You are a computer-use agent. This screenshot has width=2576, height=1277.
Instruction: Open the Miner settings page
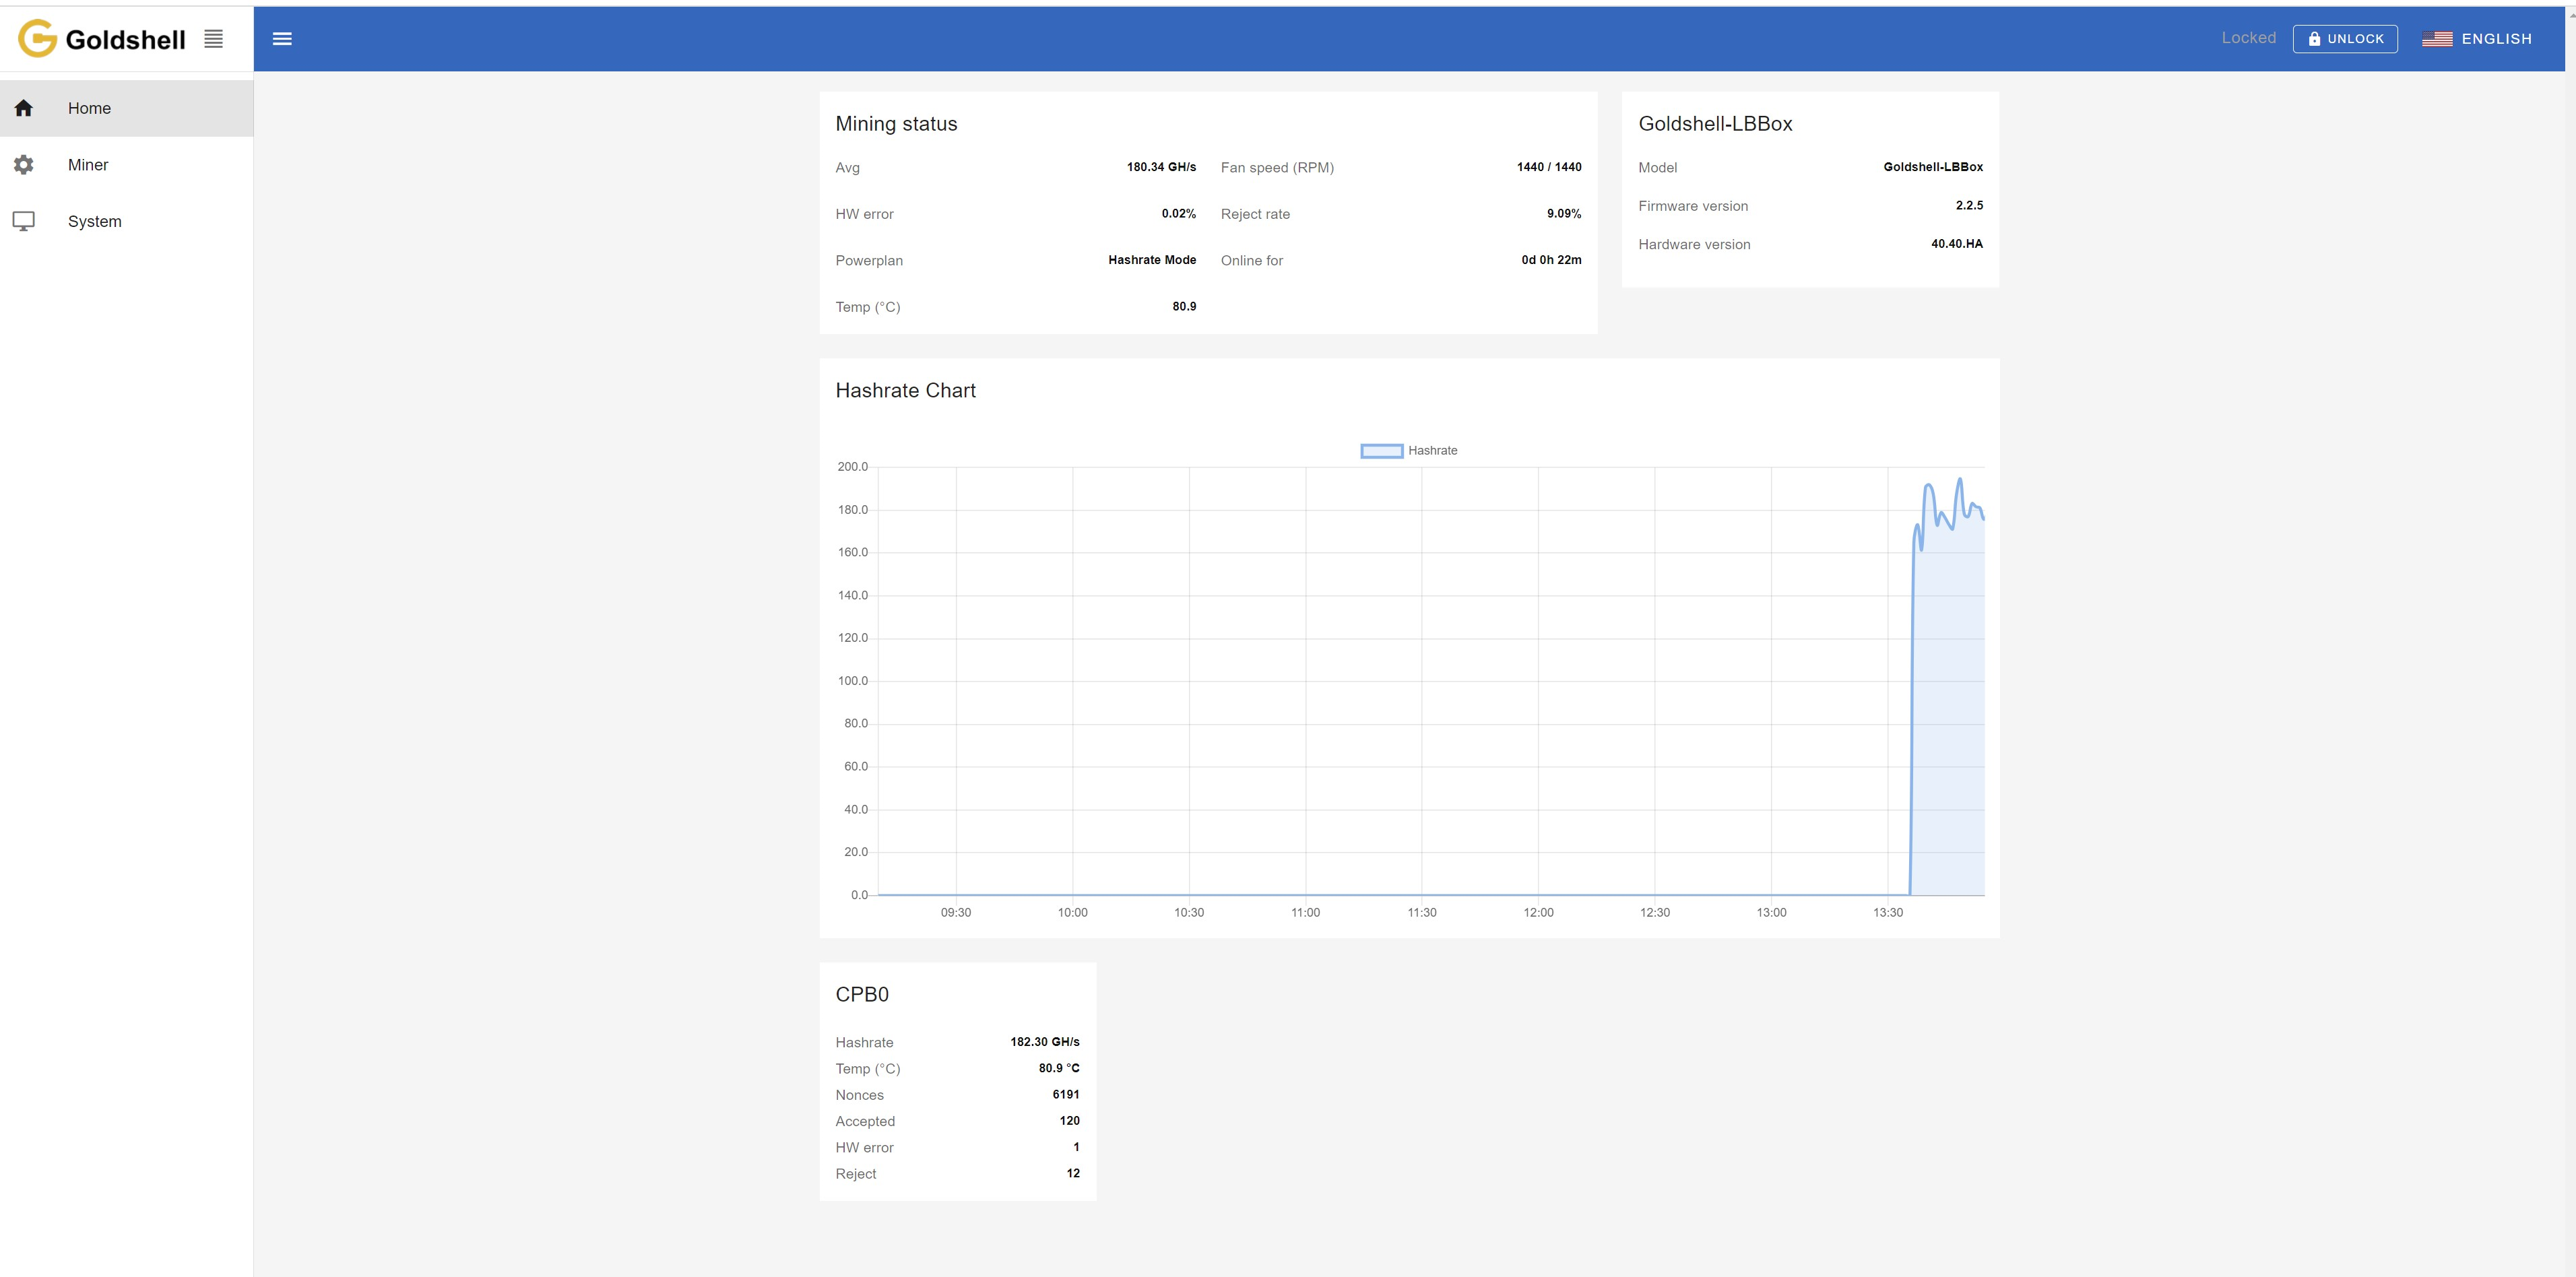(x=126, y=165)
